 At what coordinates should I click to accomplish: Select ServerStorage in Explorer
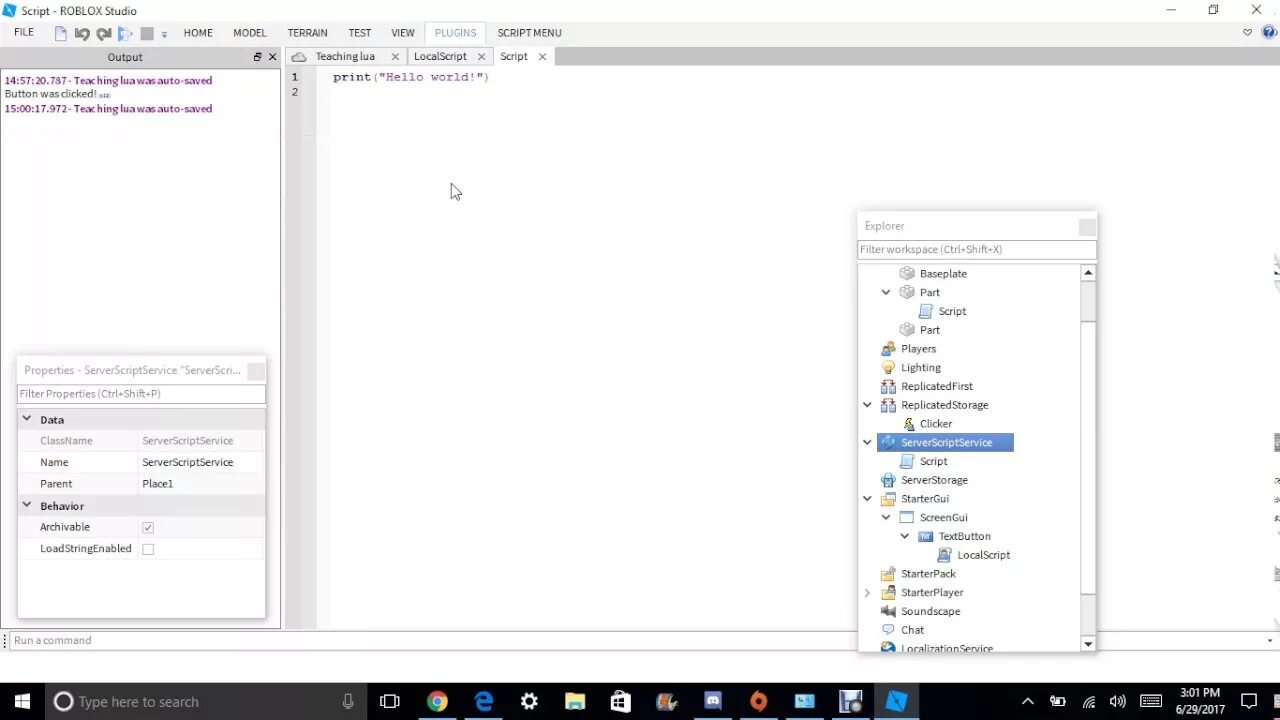pos(934,480)
